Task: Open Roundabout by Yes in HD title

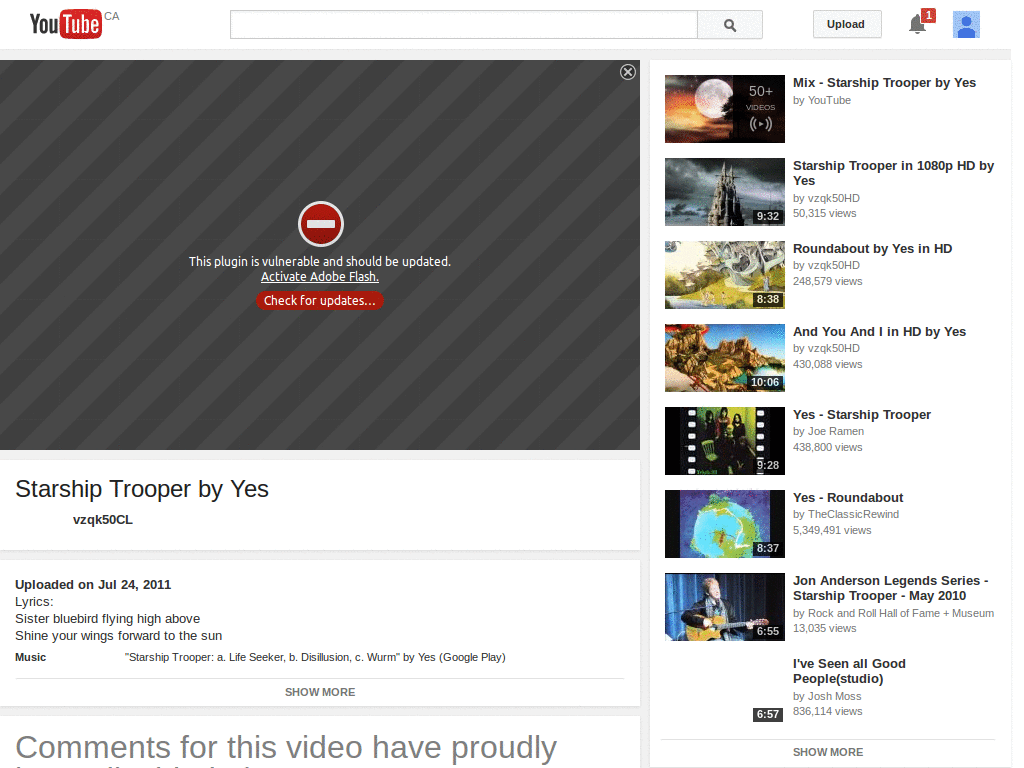Action: pyautogui.click(x=872, y=249)
